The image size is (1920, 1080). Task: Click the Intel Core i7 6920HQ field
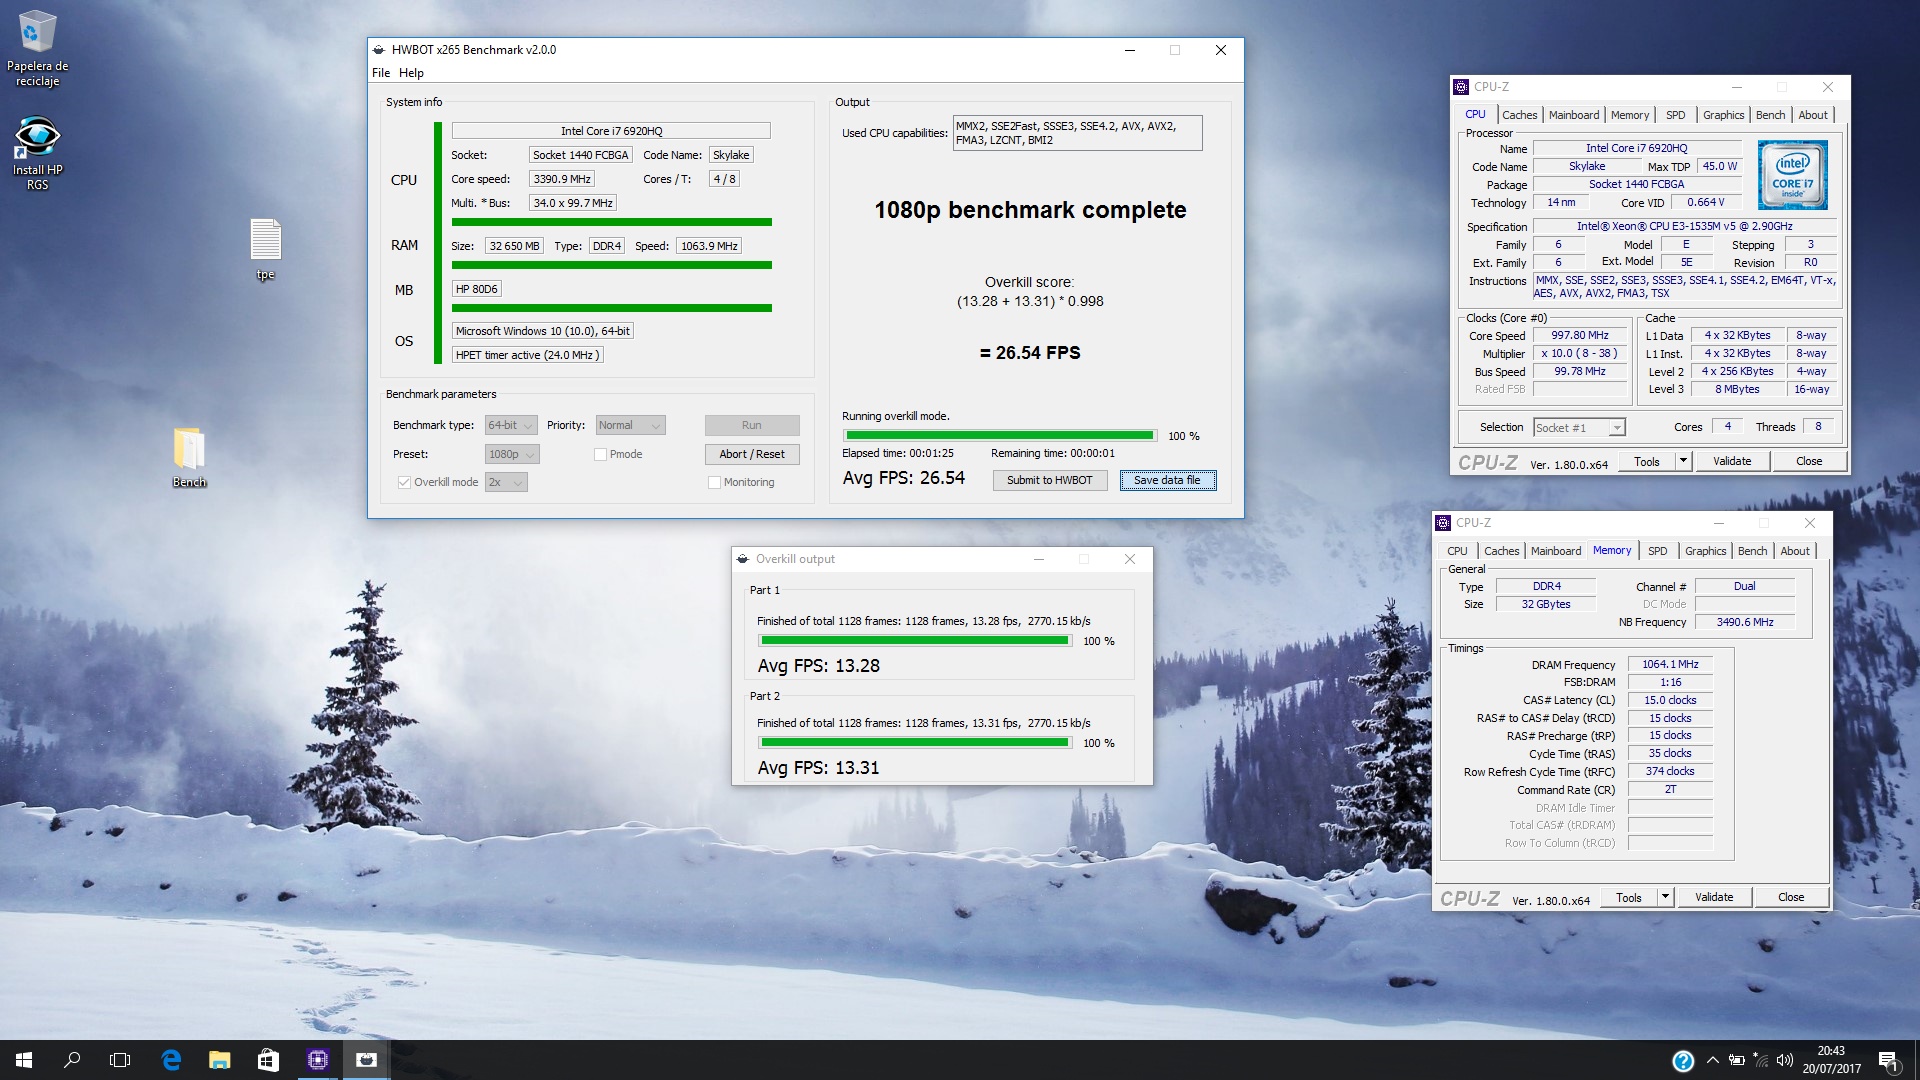click(x=611, y=131)
